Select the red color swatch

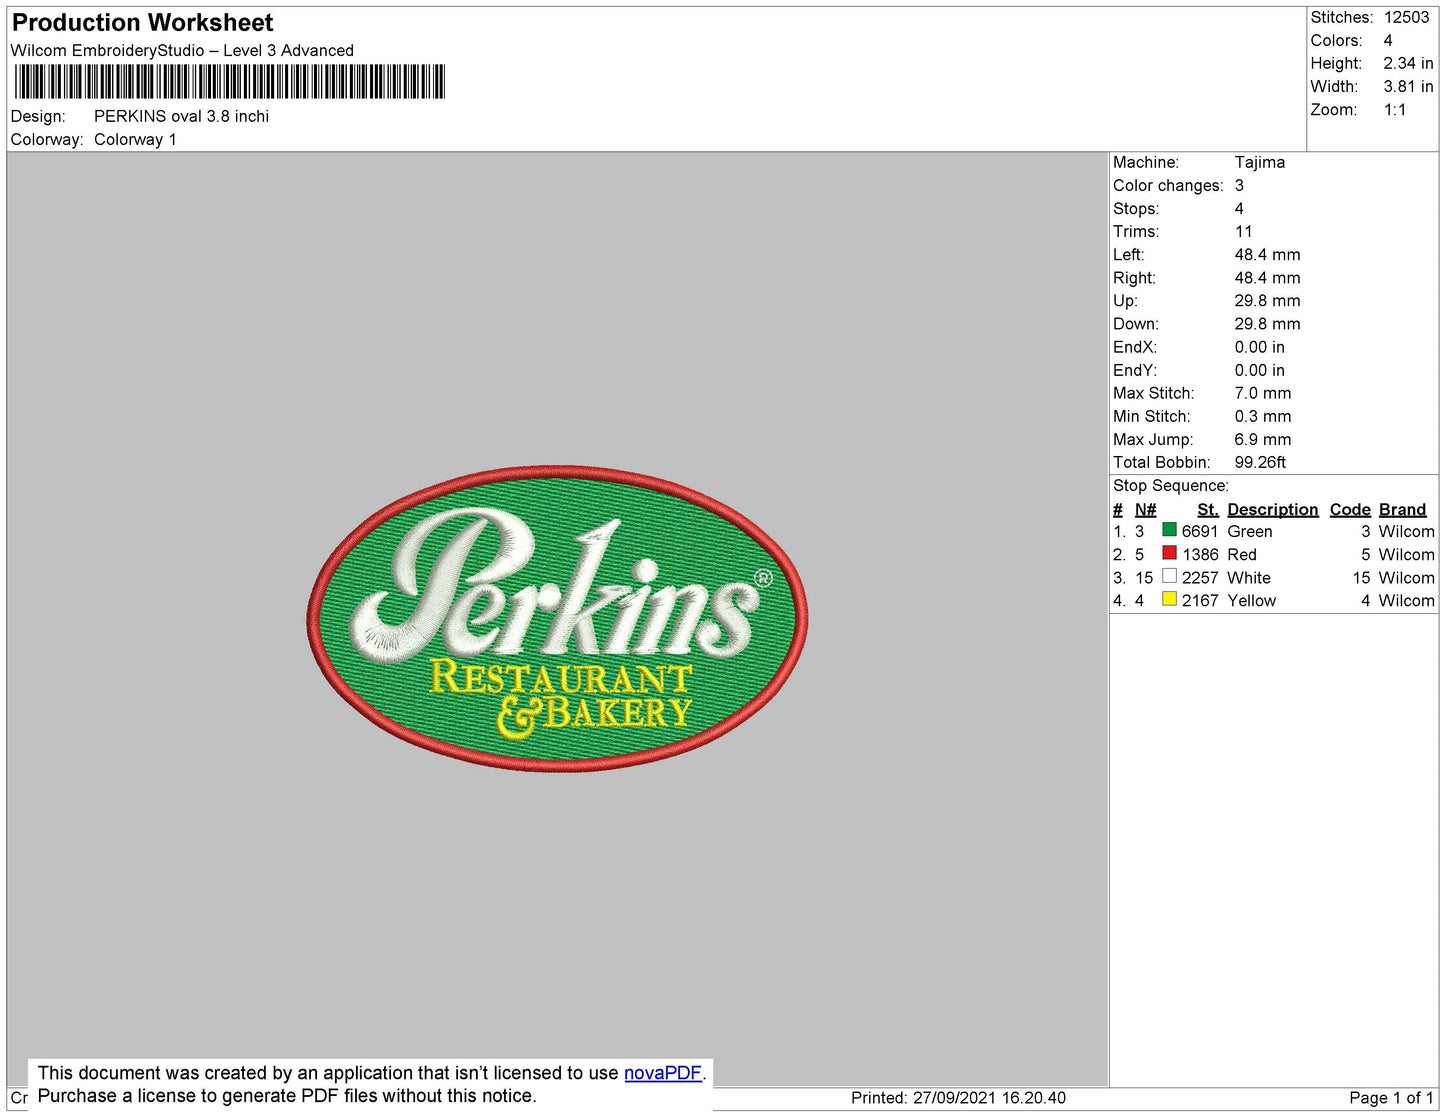[x=1169, y=553]
